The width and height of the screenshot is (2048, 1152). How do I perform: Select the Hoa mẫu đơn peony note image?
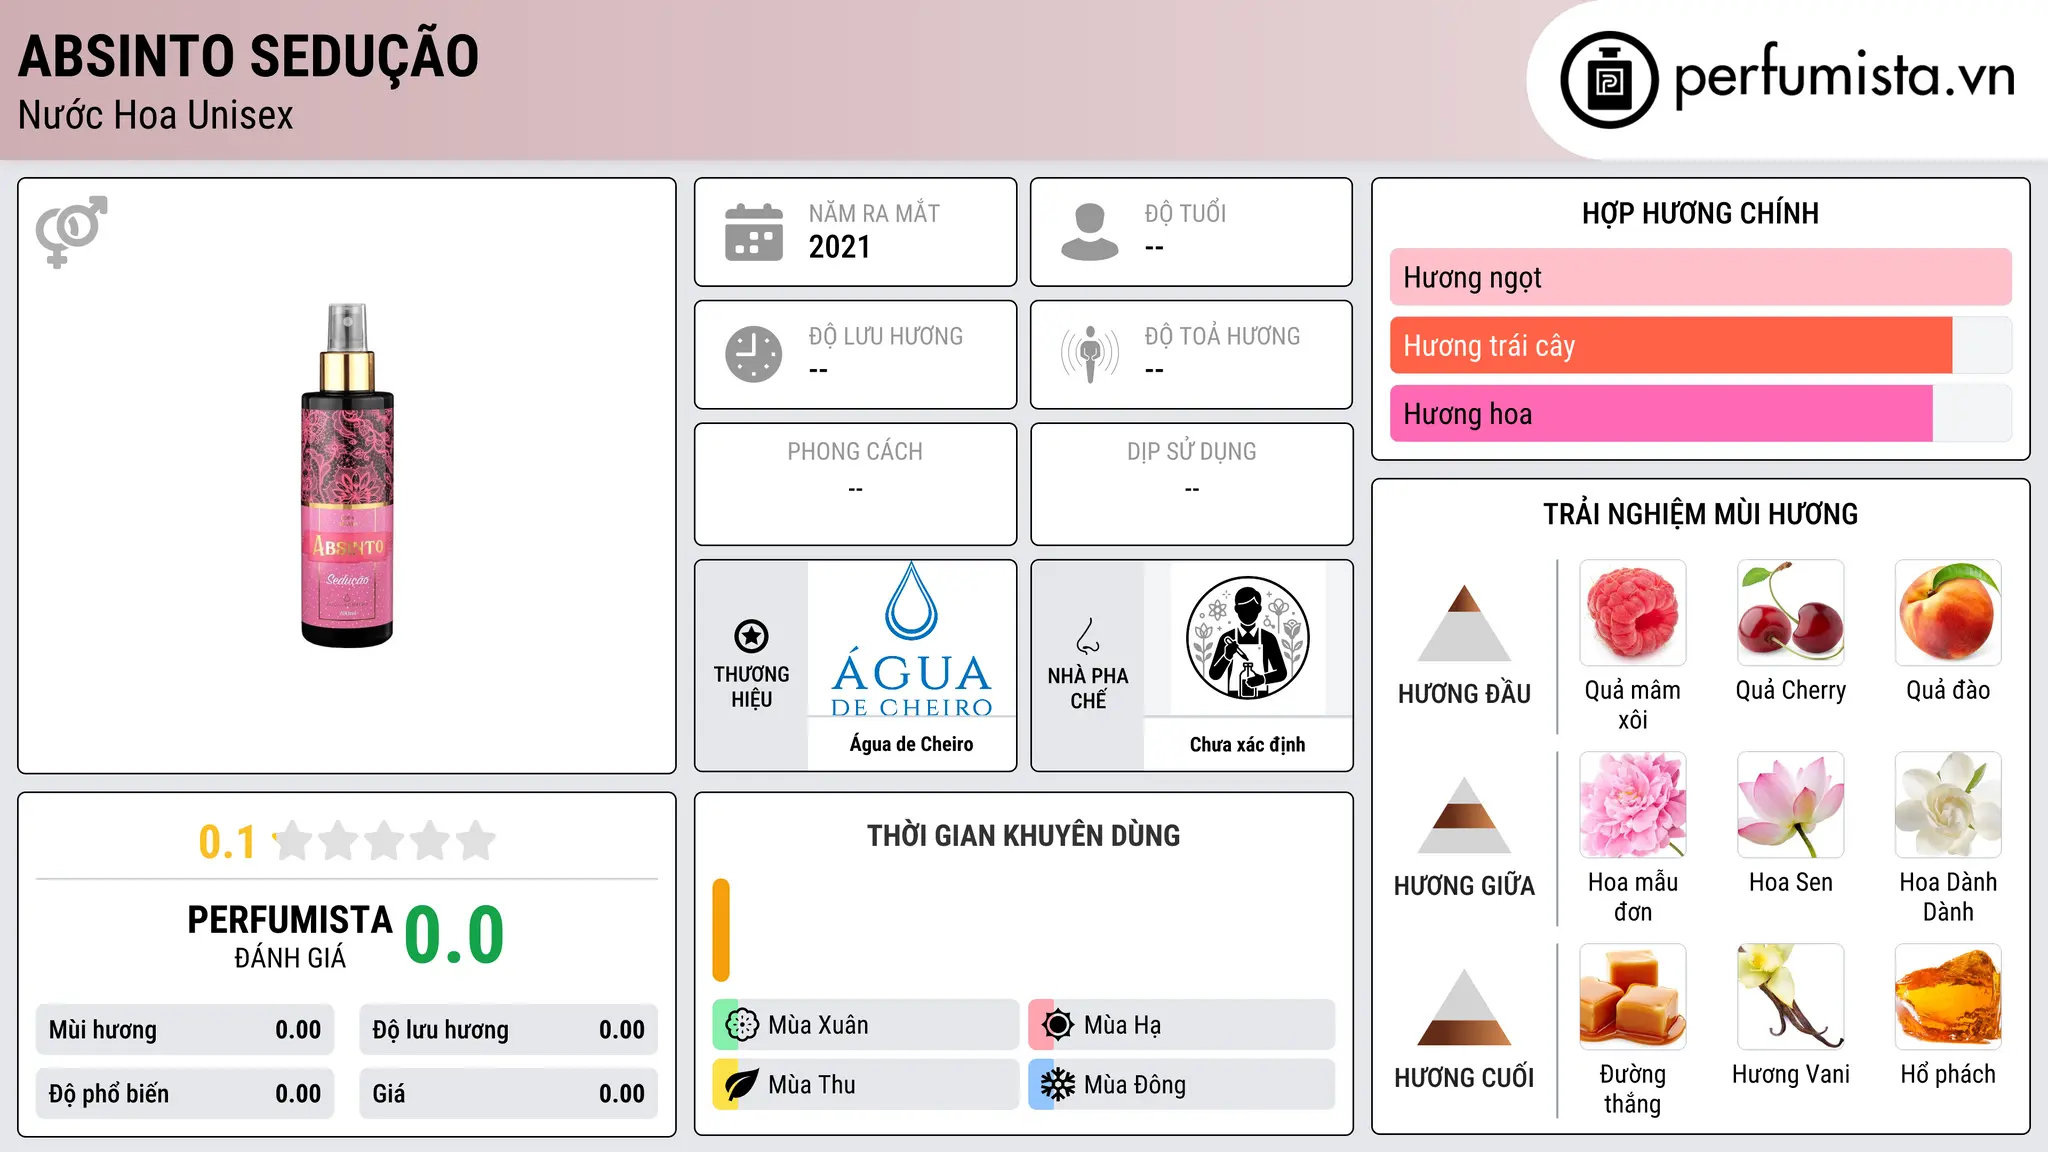point(1633,805)
